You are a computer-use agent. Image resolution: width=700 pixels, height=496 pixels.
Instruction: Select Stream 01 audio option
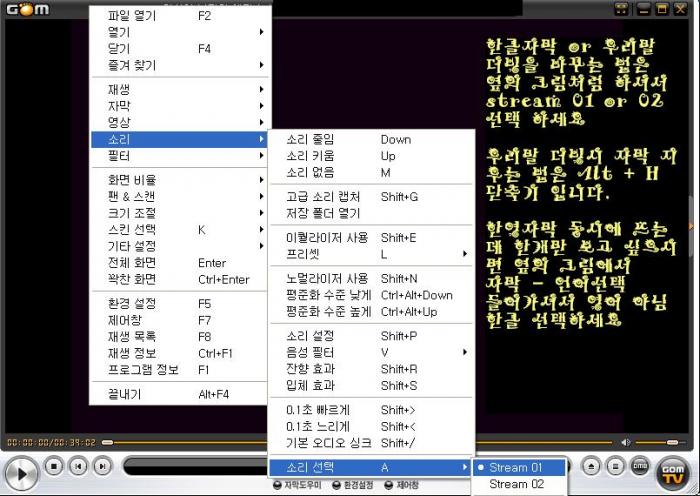(515, 467)
